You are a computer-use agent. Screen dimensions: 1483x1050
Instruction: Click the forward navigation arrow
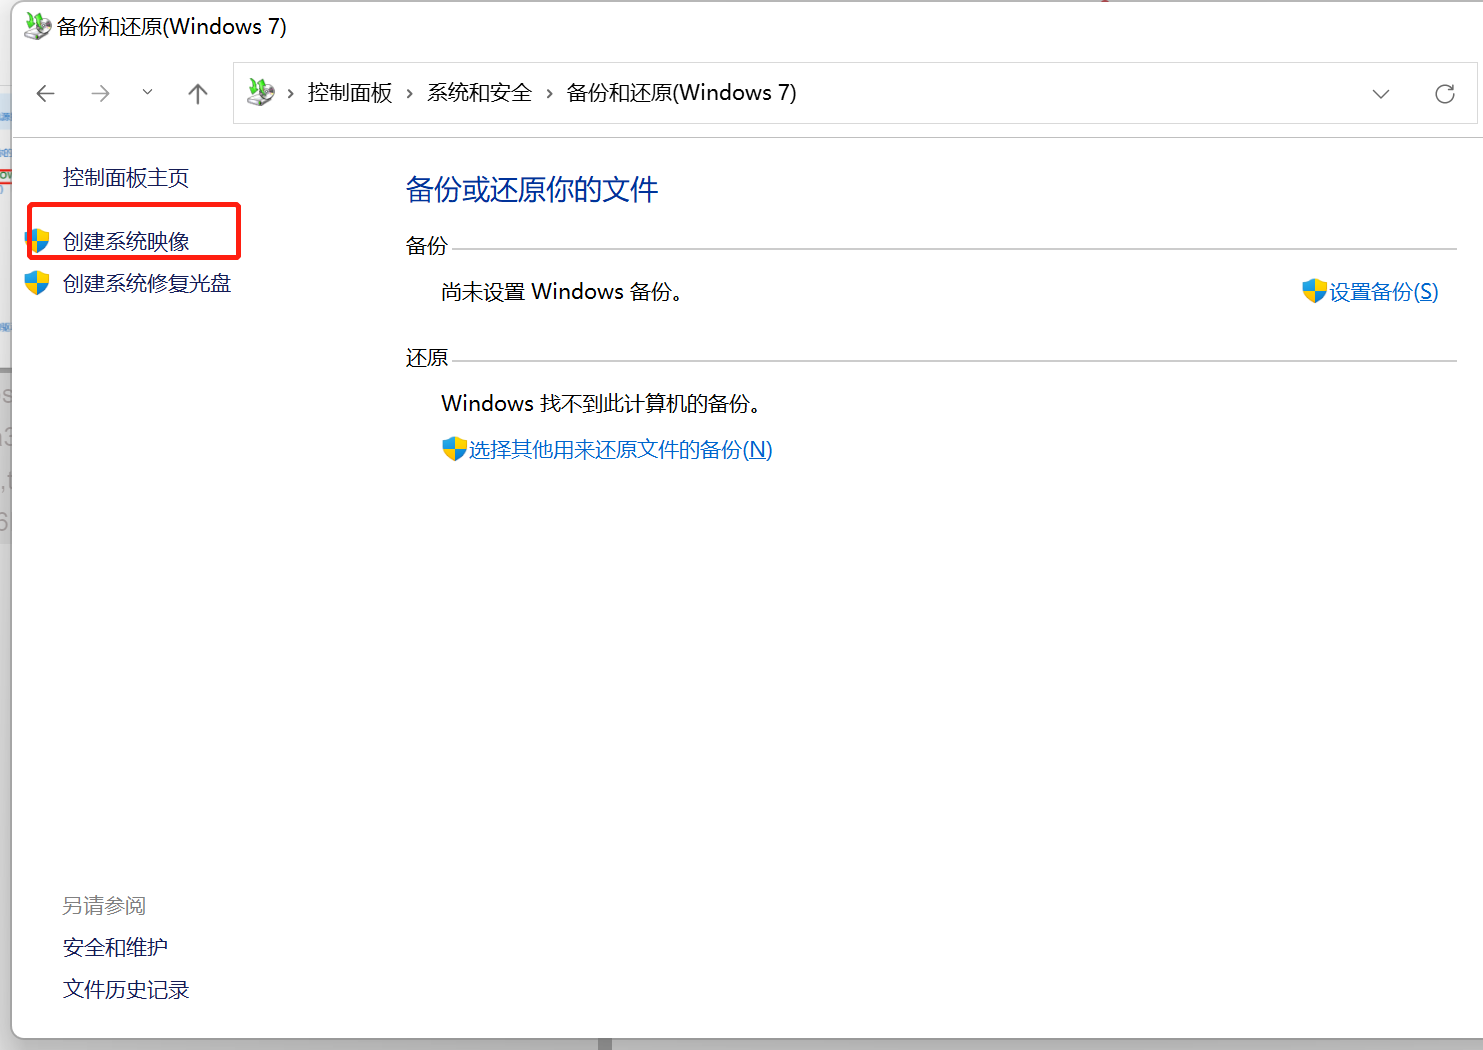click(100, 94)
